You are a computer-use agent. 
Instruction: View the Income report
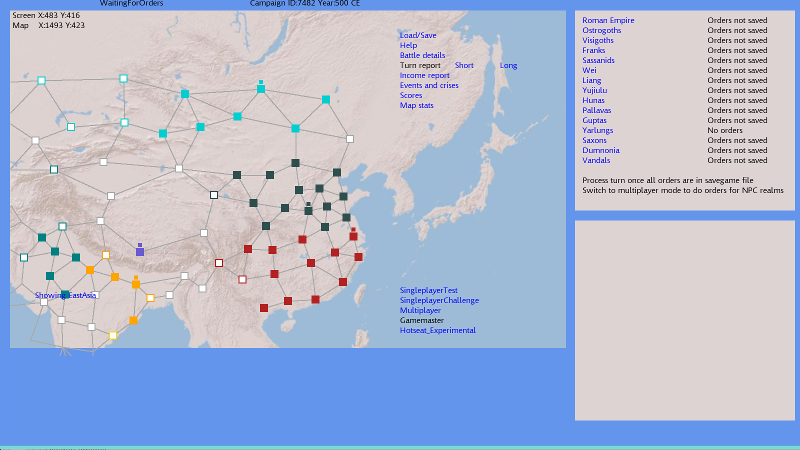point(424,75)
